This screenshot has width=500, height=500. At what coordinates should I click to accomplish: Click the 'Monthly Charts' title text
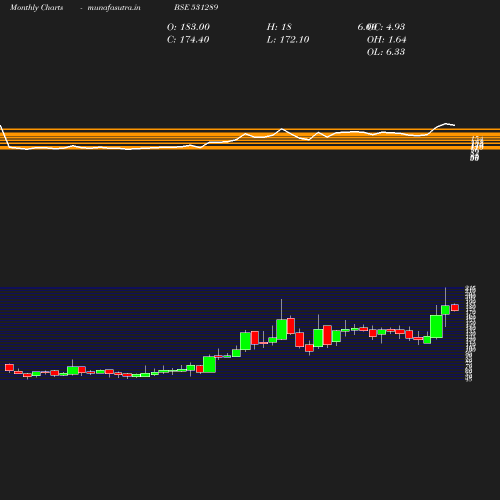tap(36, 8)
